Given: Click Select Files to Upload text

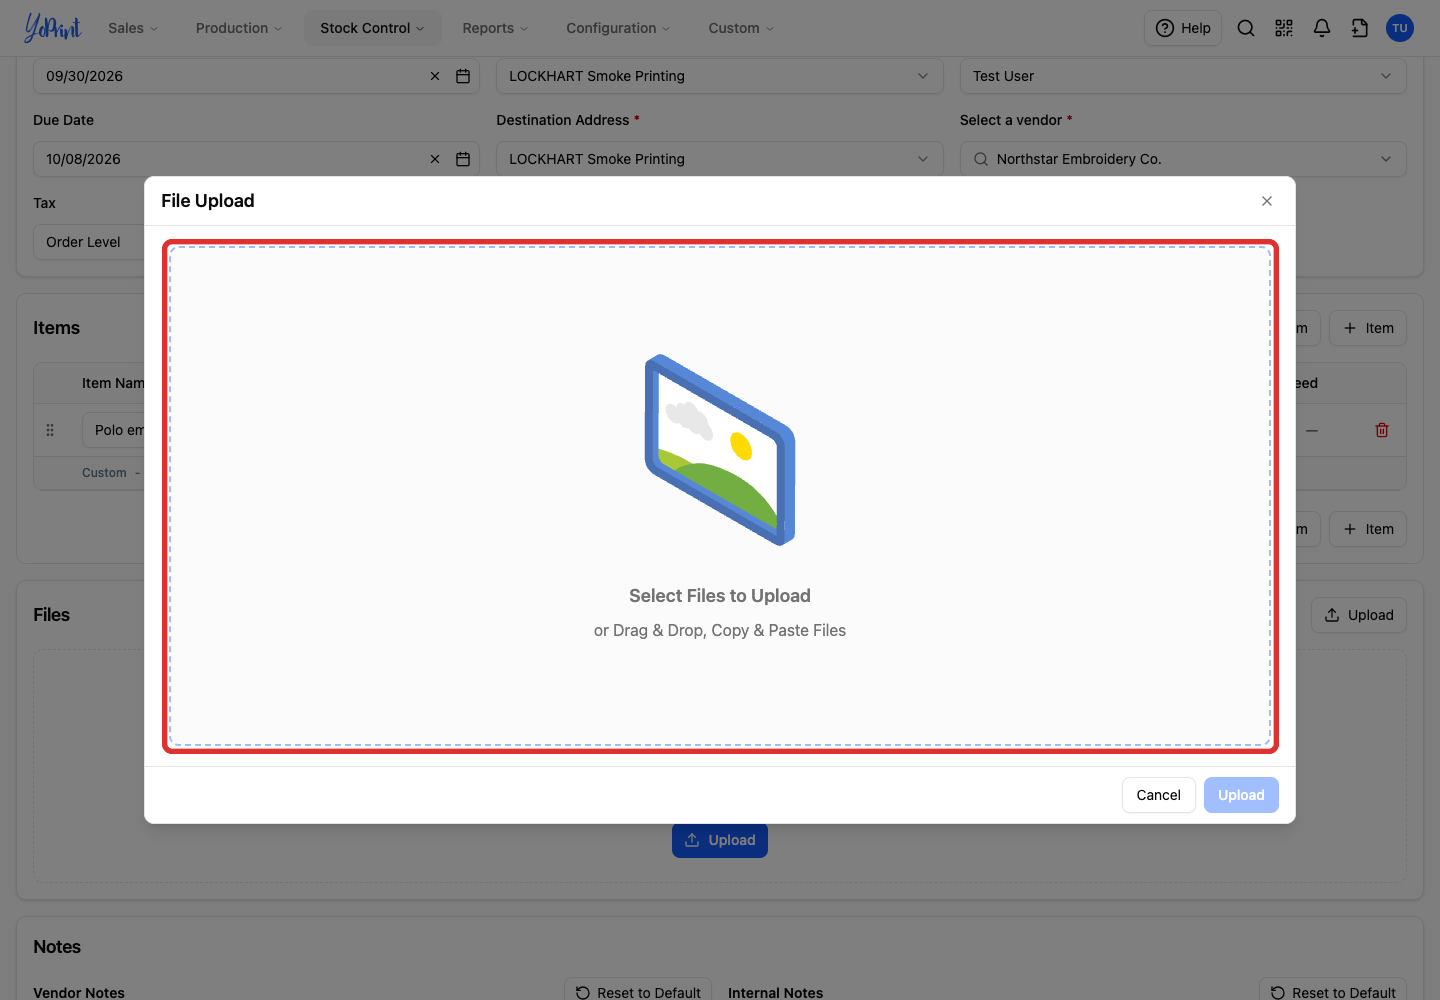Looking at the screenshot, I should coord(720,596).
